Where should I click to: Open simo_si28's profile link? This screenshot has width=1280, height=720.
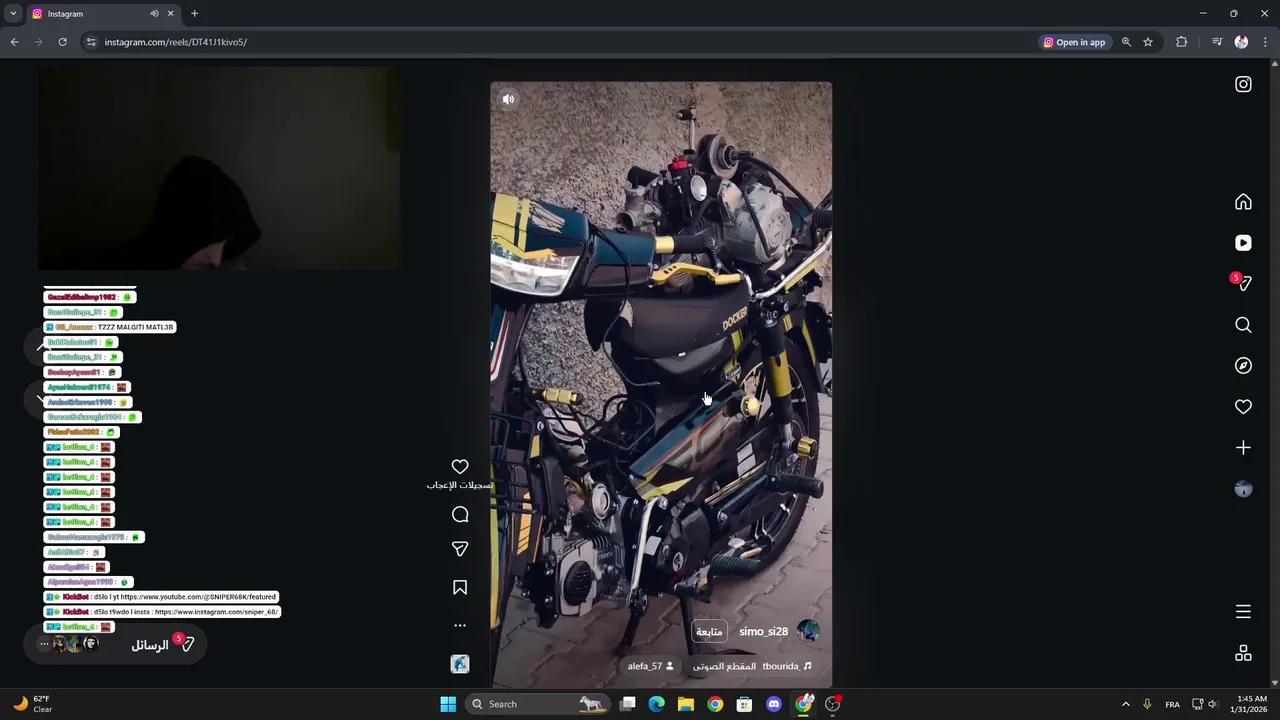coord(763,631)
